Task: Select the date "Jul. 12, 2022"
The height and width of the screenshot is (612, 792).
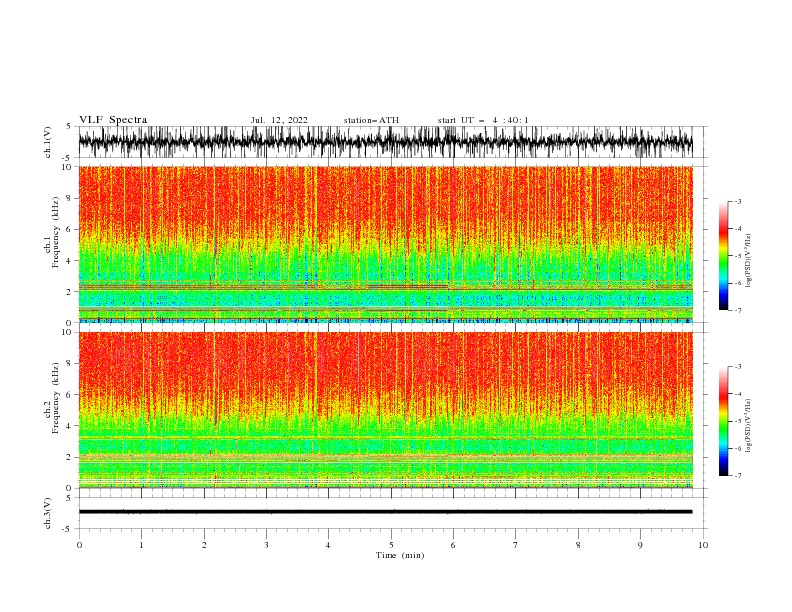Action: tap(279, 120)
